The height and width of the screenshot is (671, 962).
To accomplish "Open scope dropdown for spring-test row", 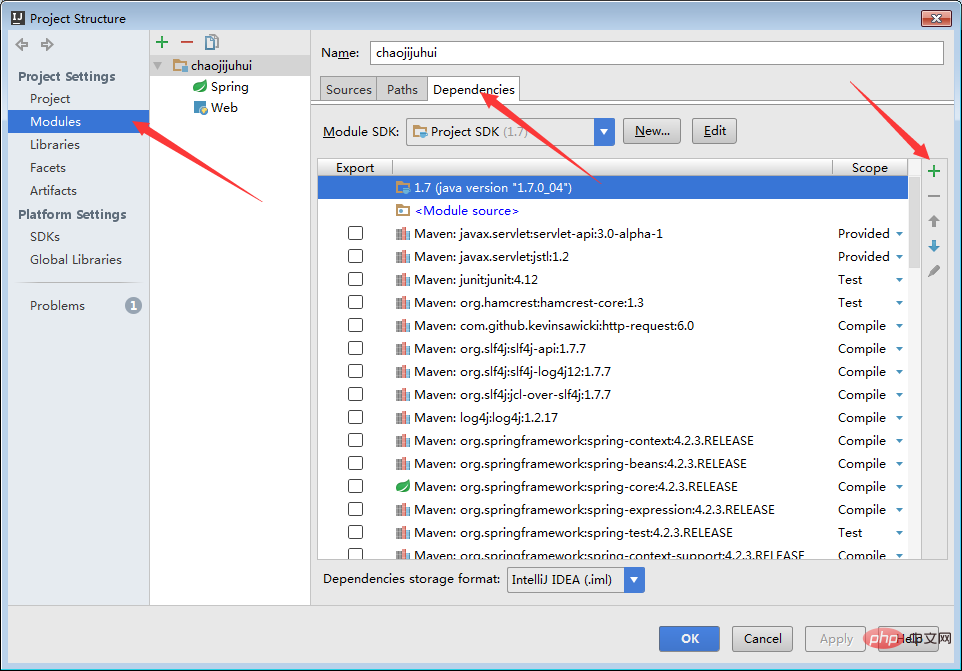I will (899, 533).
